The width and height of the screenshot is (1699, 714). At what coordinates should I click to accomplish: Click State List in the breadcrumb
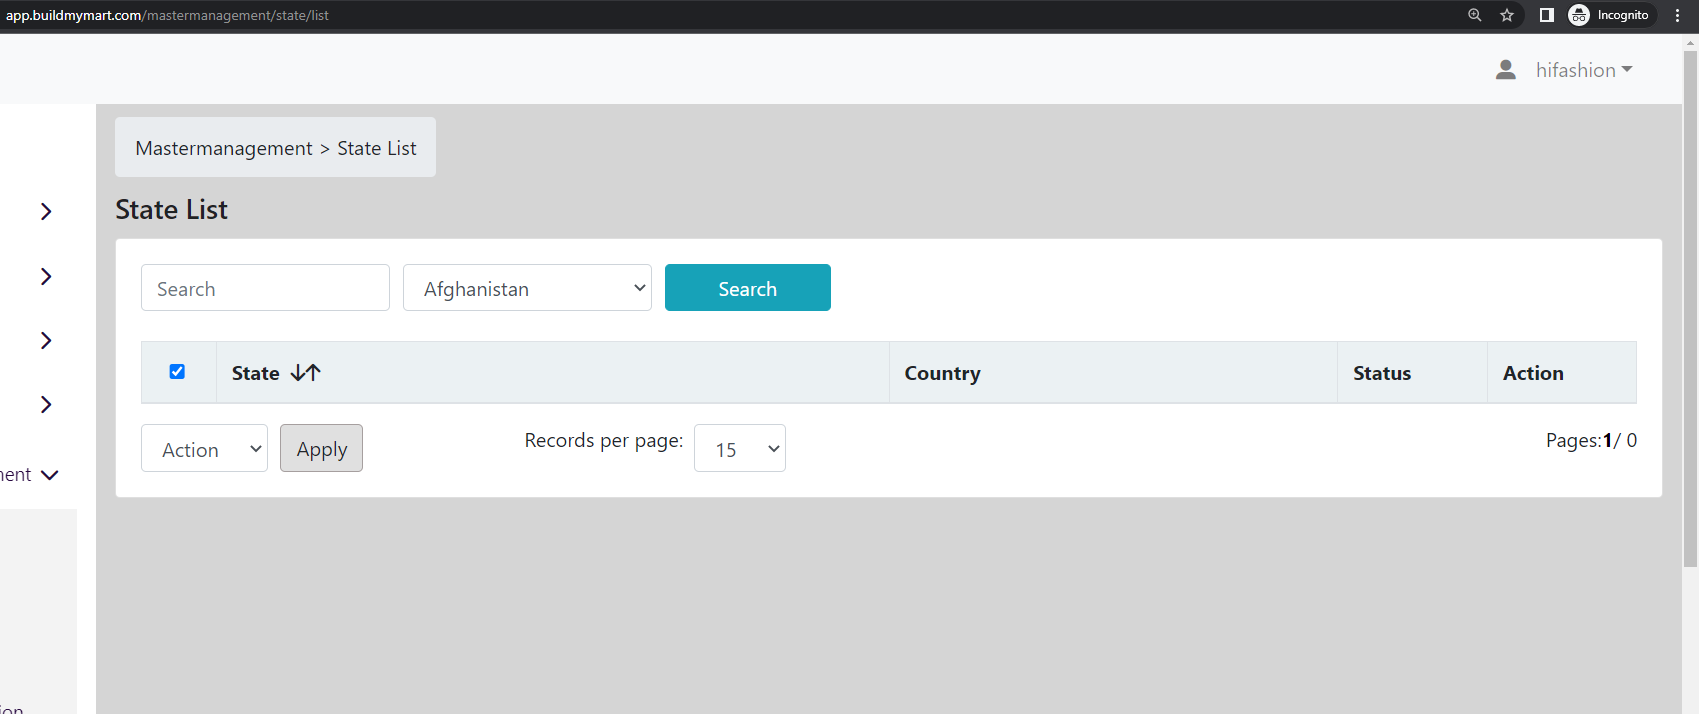coord(377,148)
